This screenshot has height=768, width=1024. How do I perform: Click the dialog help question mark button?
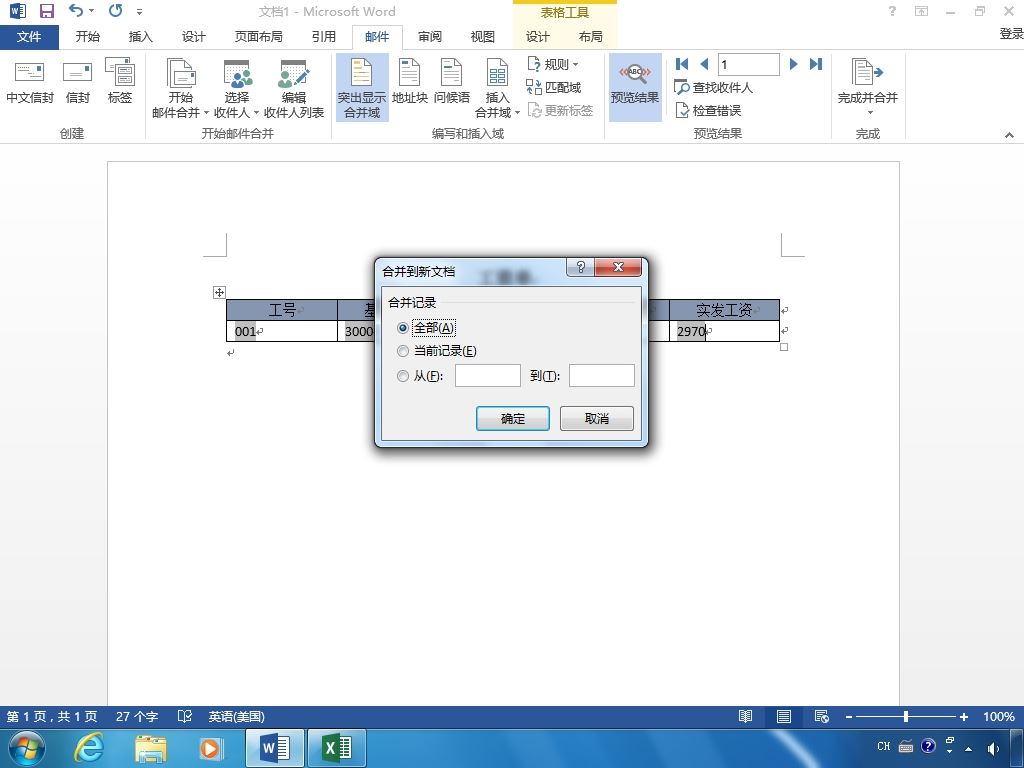pyautogui.click(x=581, y=267)
